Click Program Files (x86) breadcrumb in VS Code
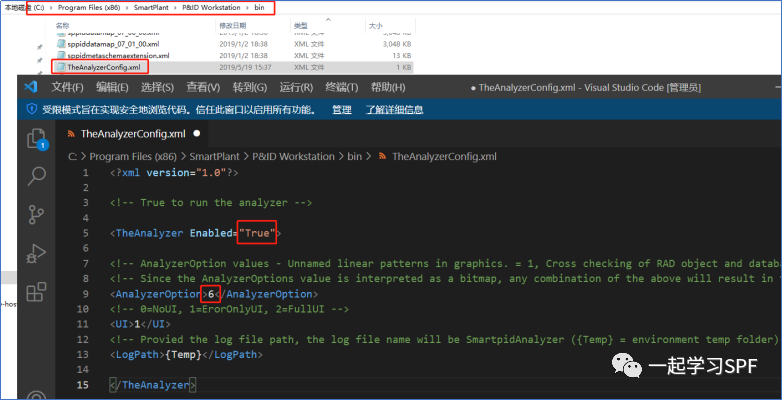The height and width of the screenshot is (401, 783). pos(133,156)
